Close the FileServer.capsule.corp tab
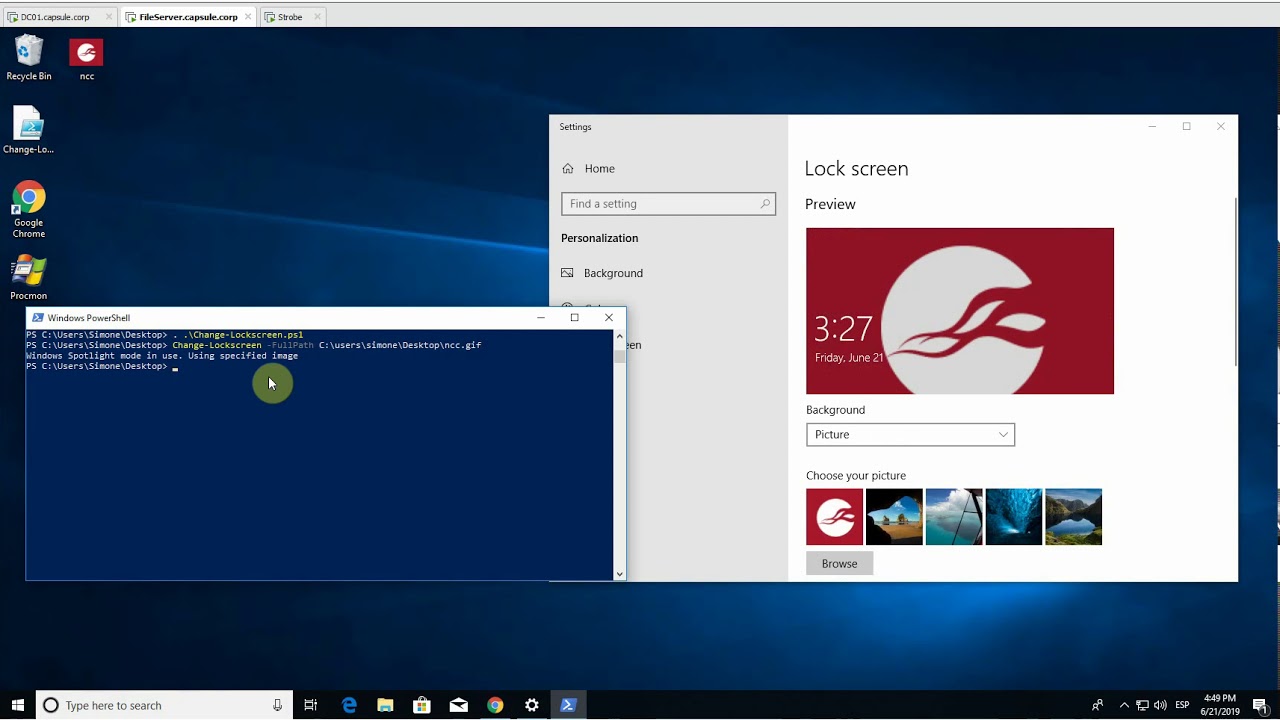Image resolution: width=1280 pixels, height=720 pixels. point(248,17)
